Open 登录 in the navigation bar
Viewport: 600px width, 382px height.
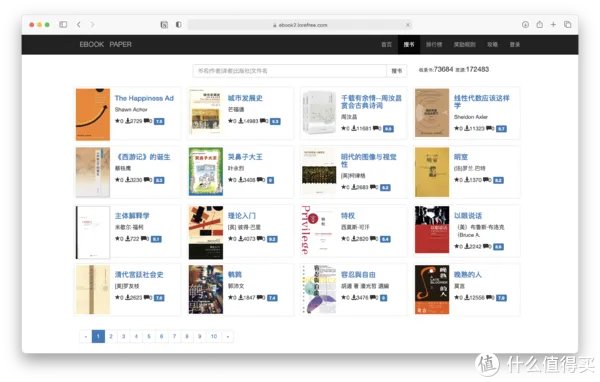pos(515,44)
